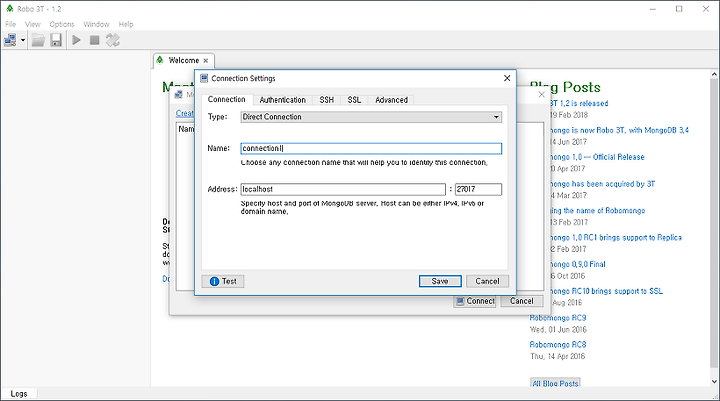Viewport: 720px width, 401px height.
Task: Open 'the name of Robomongo' blog post
Action: pyautogui.click(x=597, y=211)
